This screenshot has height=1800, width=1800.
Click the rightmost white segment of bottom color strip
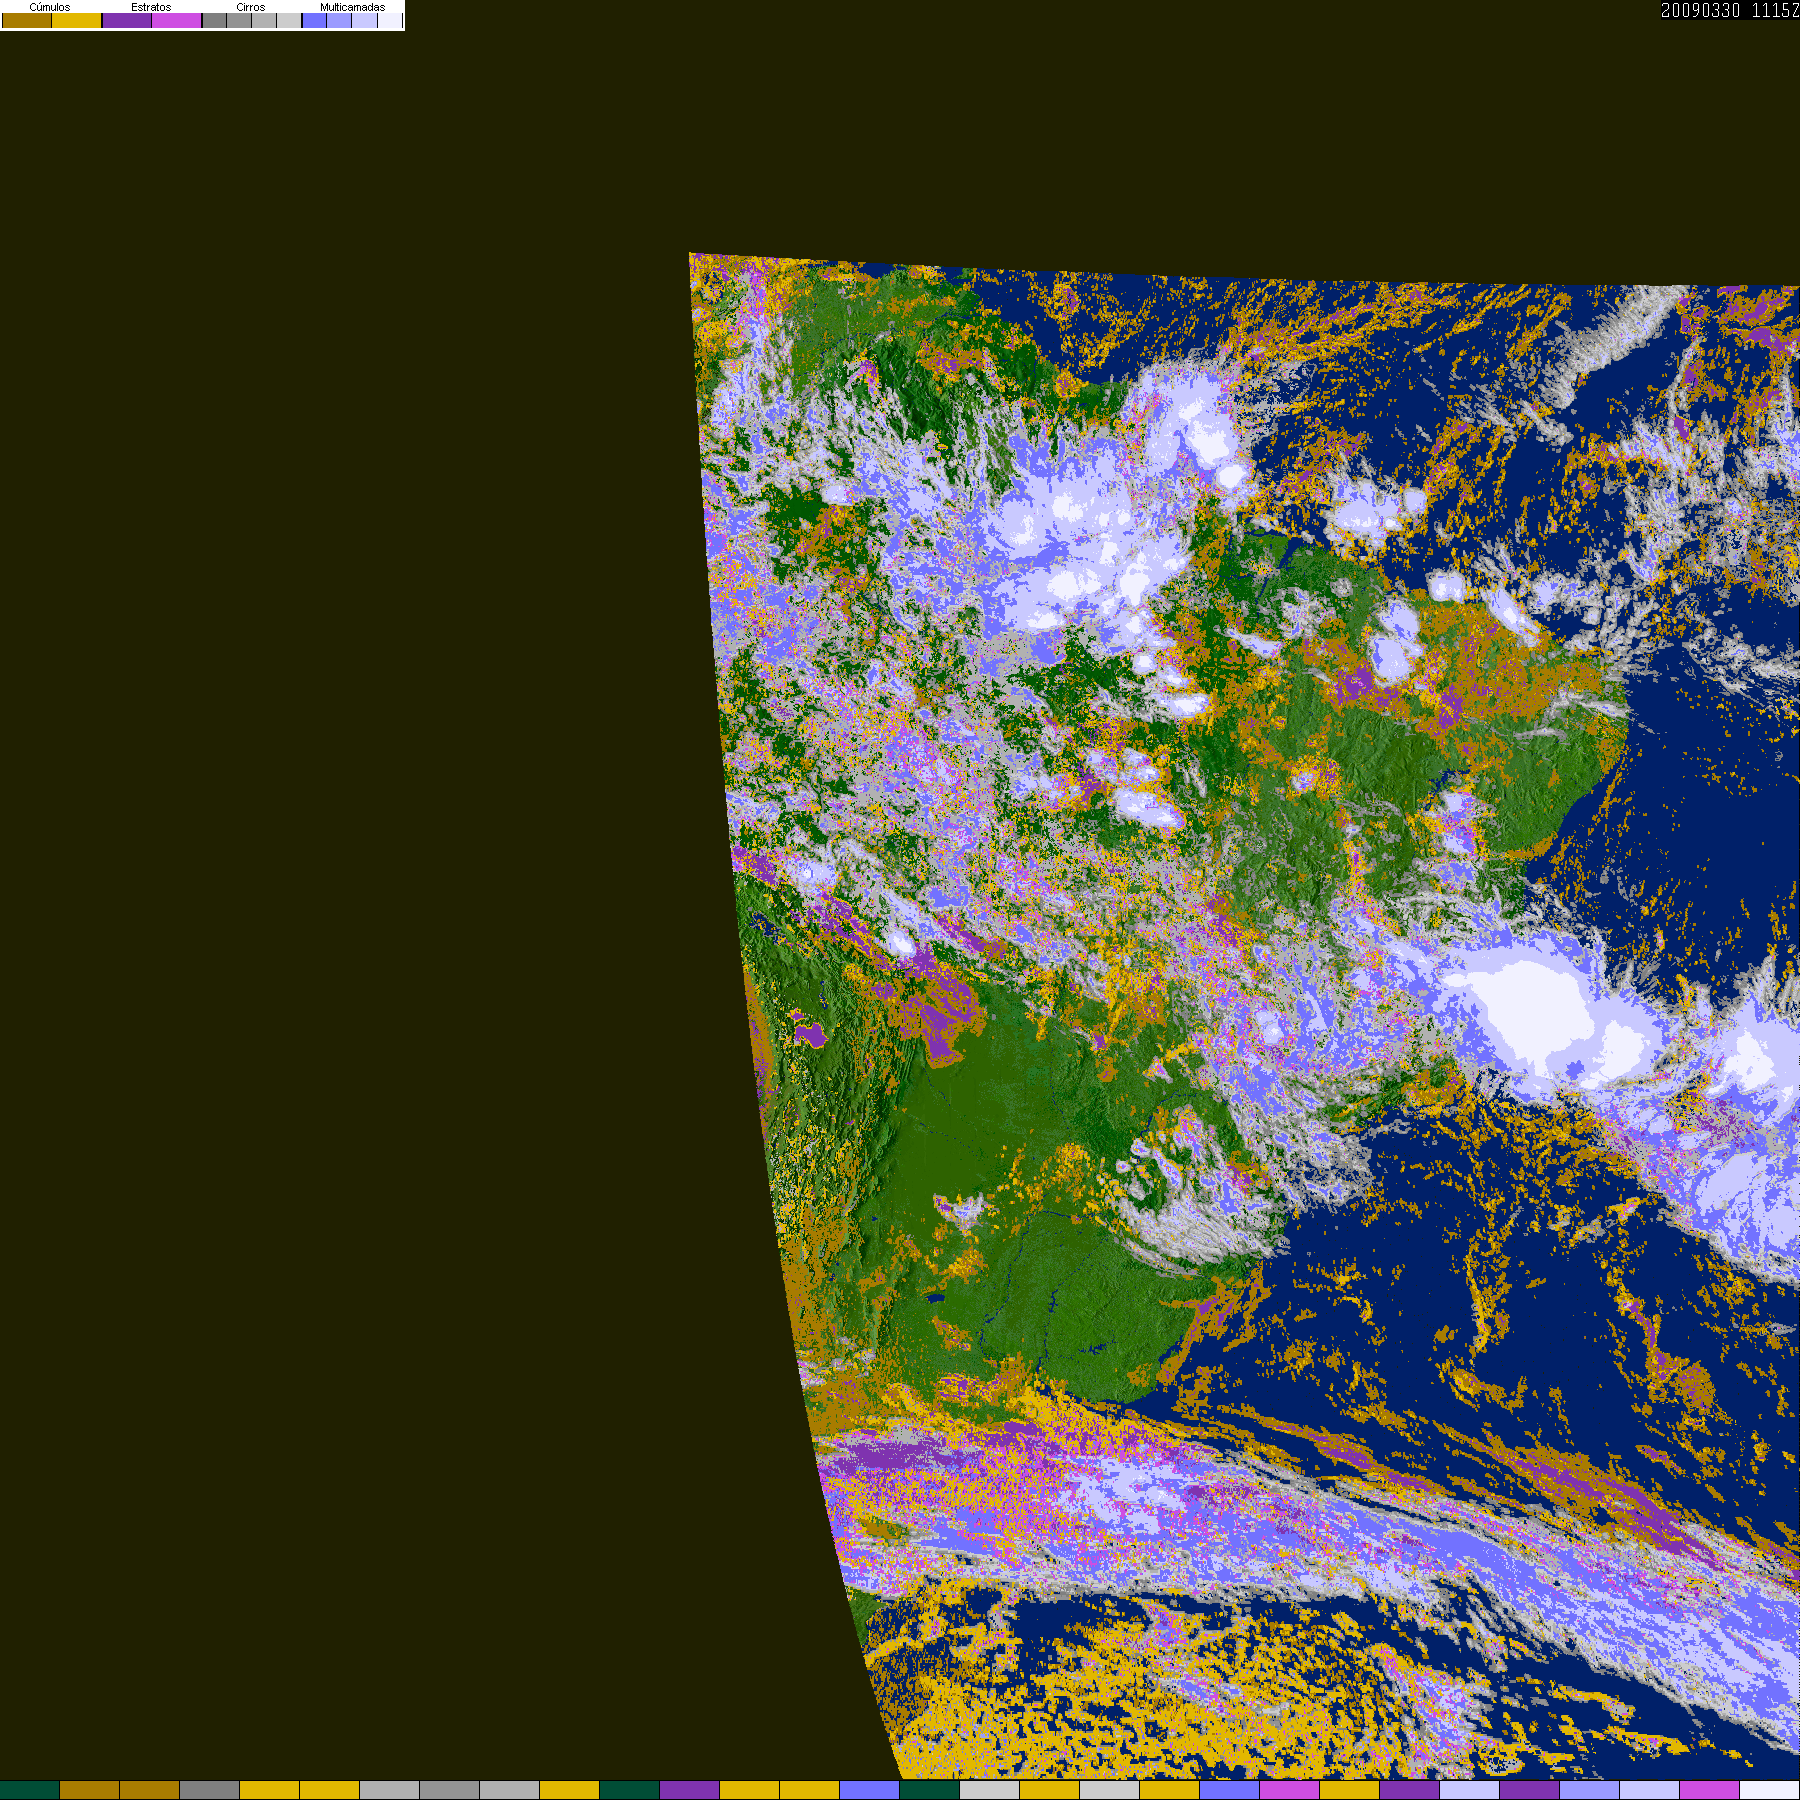[1769, 1790]
